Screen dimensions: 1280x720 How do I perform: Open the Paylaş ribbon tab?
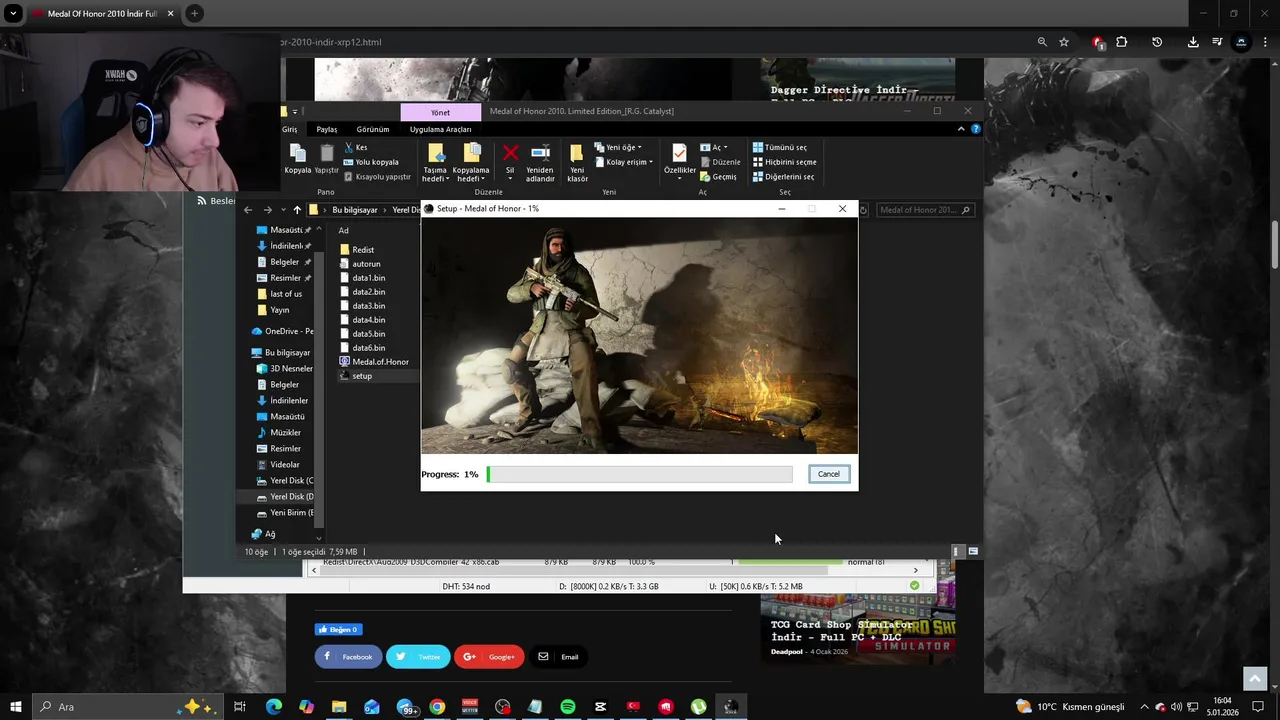click(x=327, y=129)
